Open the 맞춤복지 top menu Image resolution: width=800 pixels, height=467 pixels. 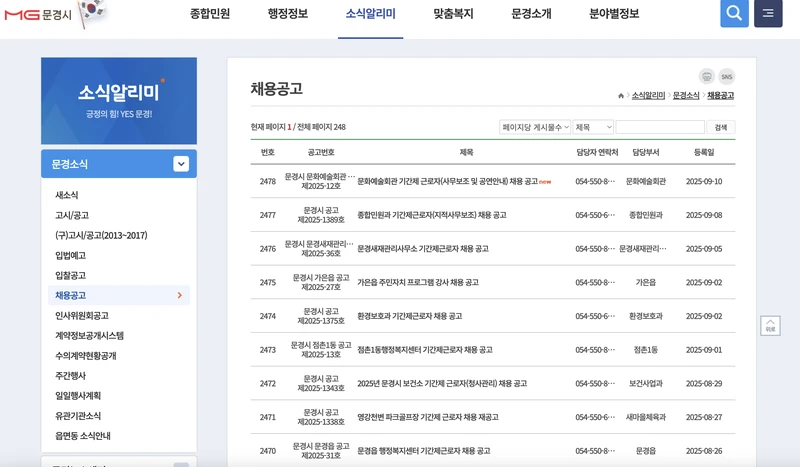click(453, 14)
